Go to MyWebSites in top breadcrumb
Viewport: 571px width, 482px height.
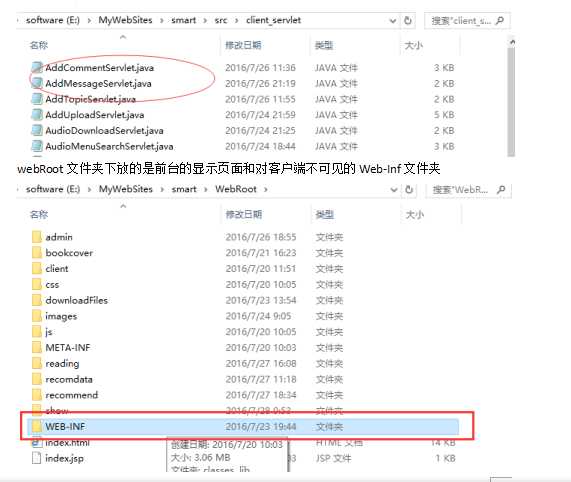point(125,20)
